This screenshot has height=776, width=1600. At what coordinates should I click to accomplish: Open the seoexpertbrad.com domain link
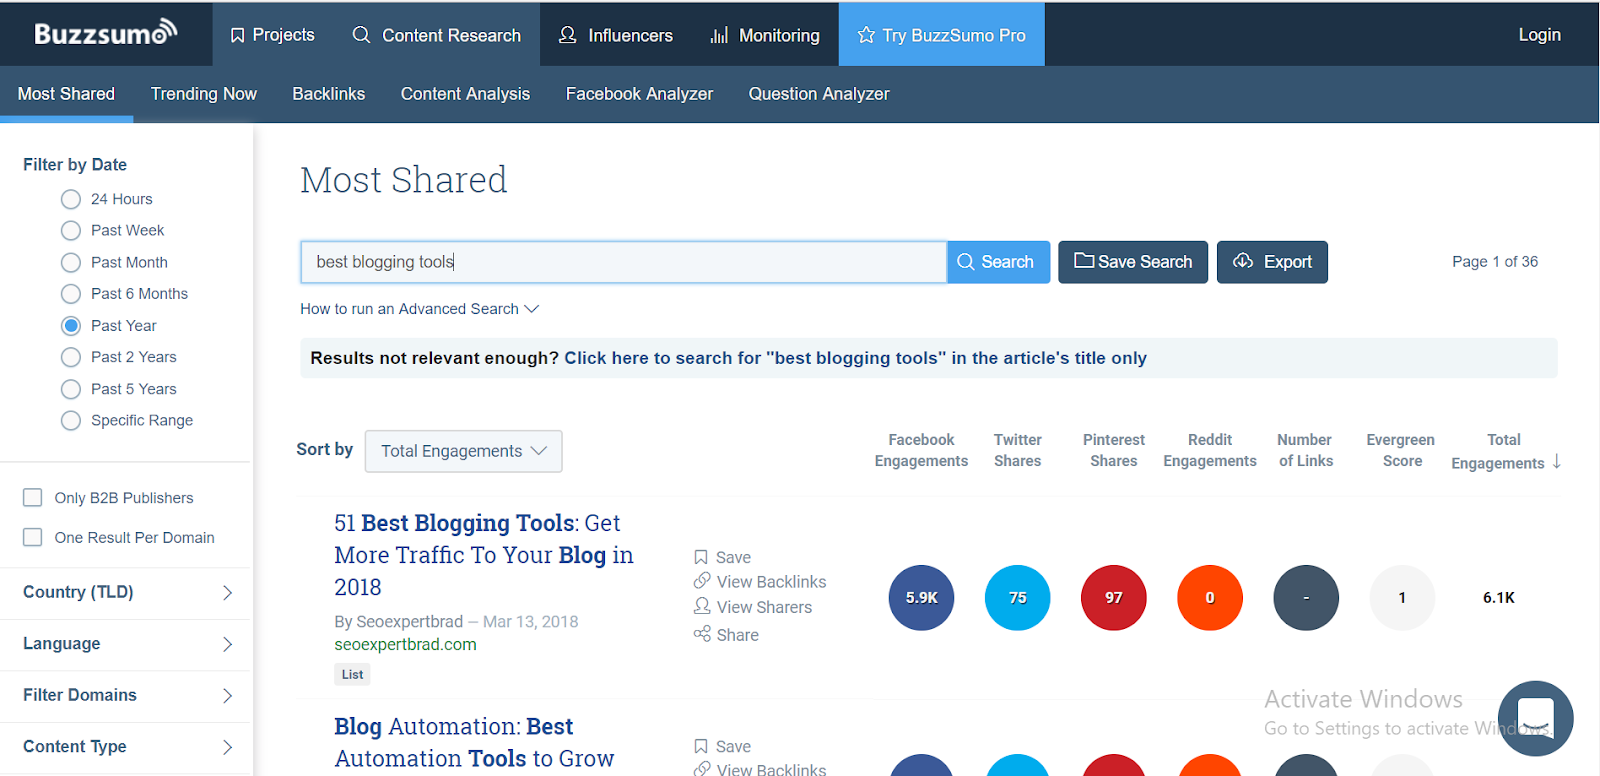point(405,645)
